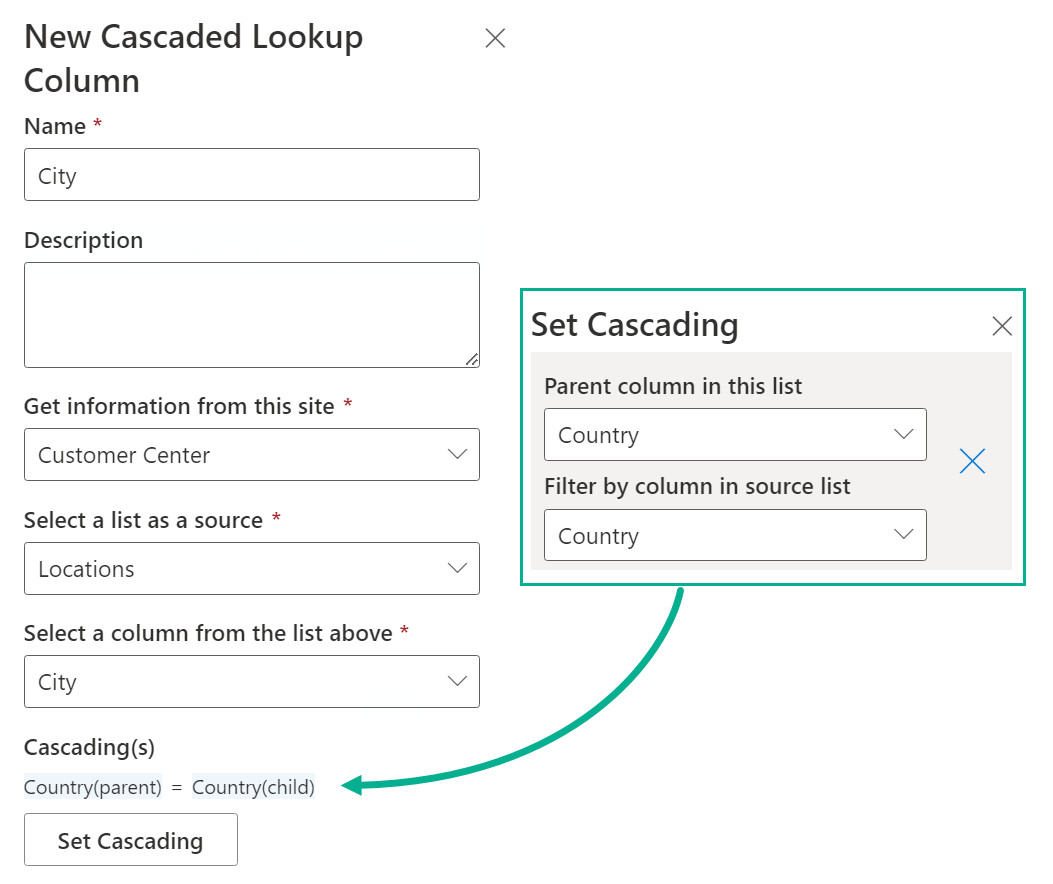Click the chevron on the Locations dropdown
Viewport: 1053px width, 884px height.
[x=459, y=568]
